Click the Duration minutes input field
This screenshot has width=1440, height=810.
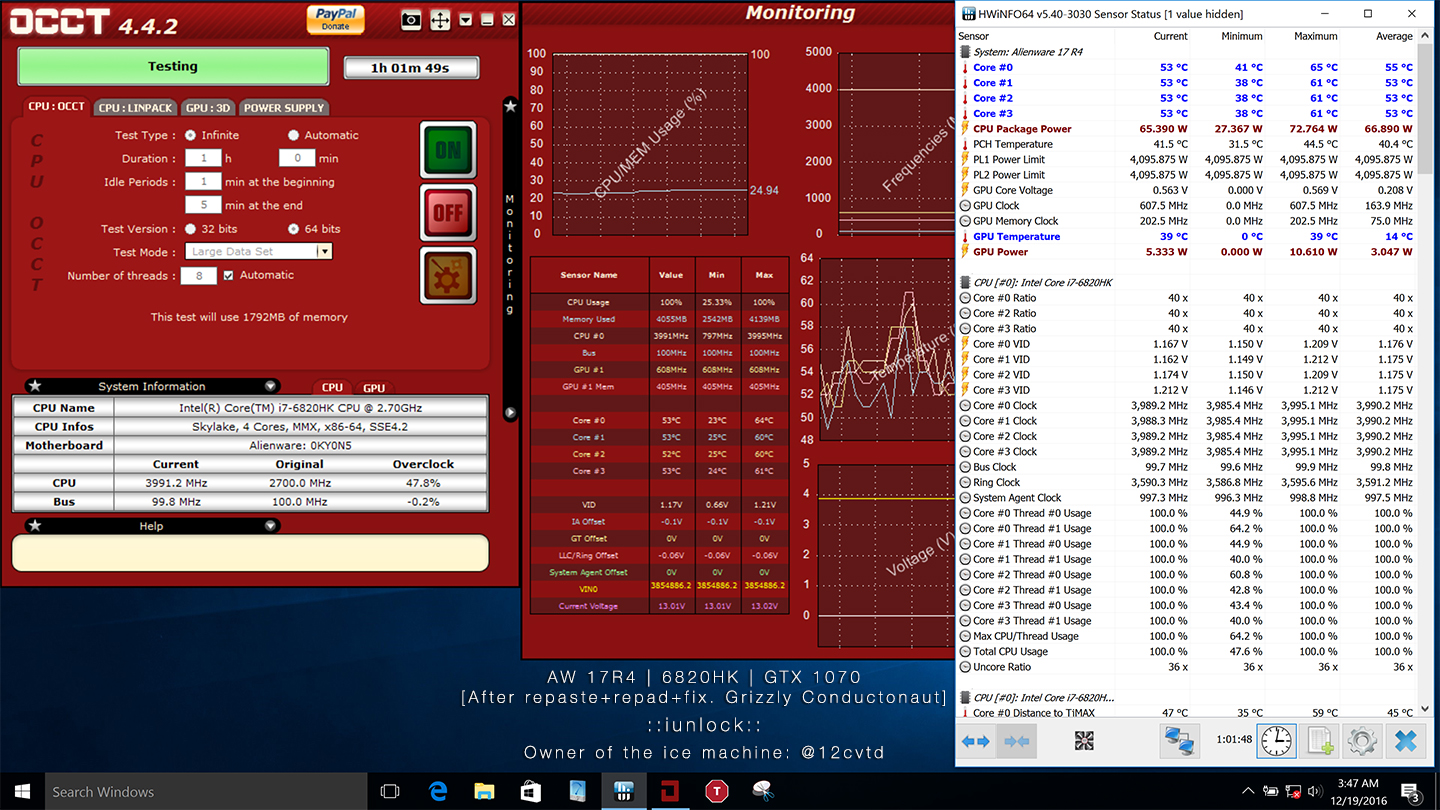click(x=297, y=158)
